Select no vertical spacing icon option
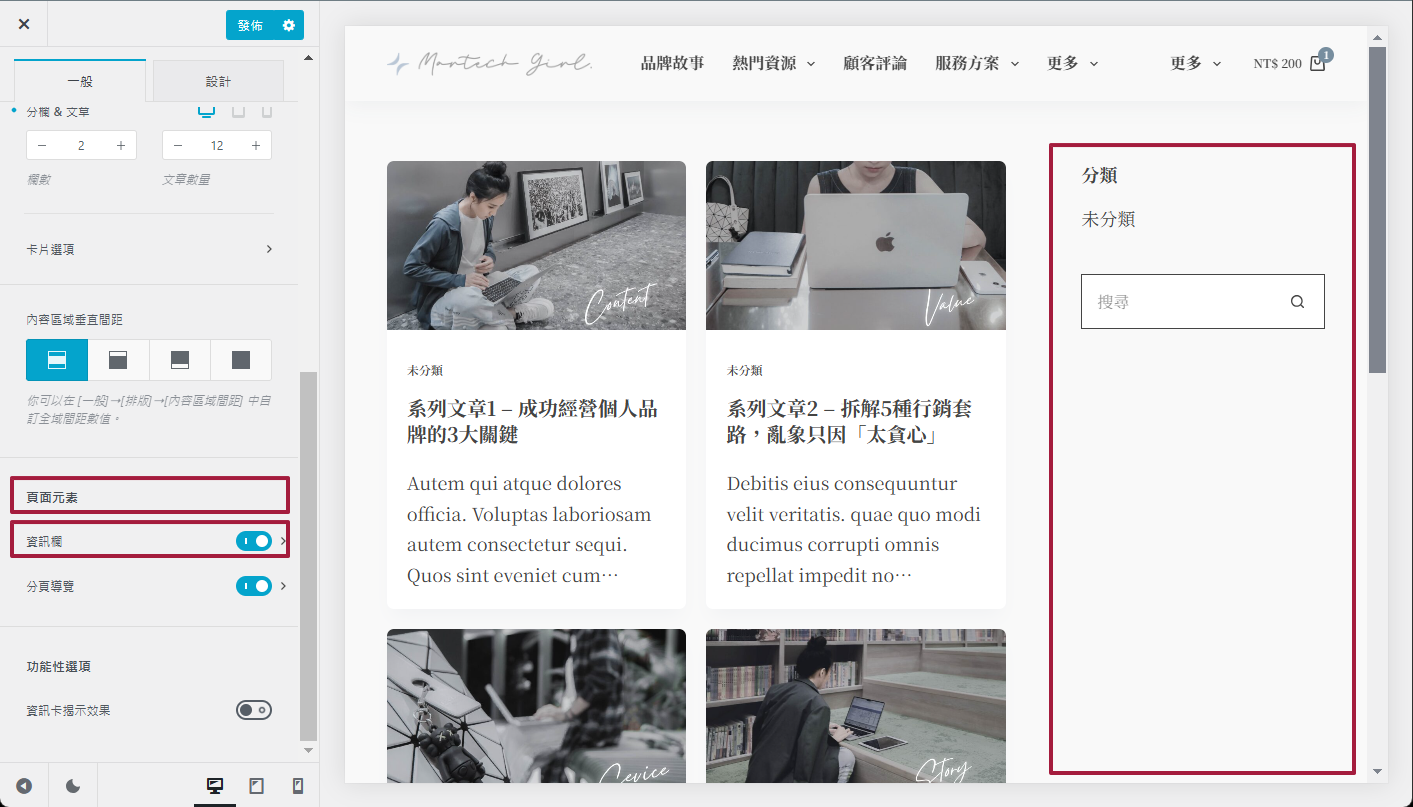Viewport: 1413px width, 807px height. coord(241,360)
